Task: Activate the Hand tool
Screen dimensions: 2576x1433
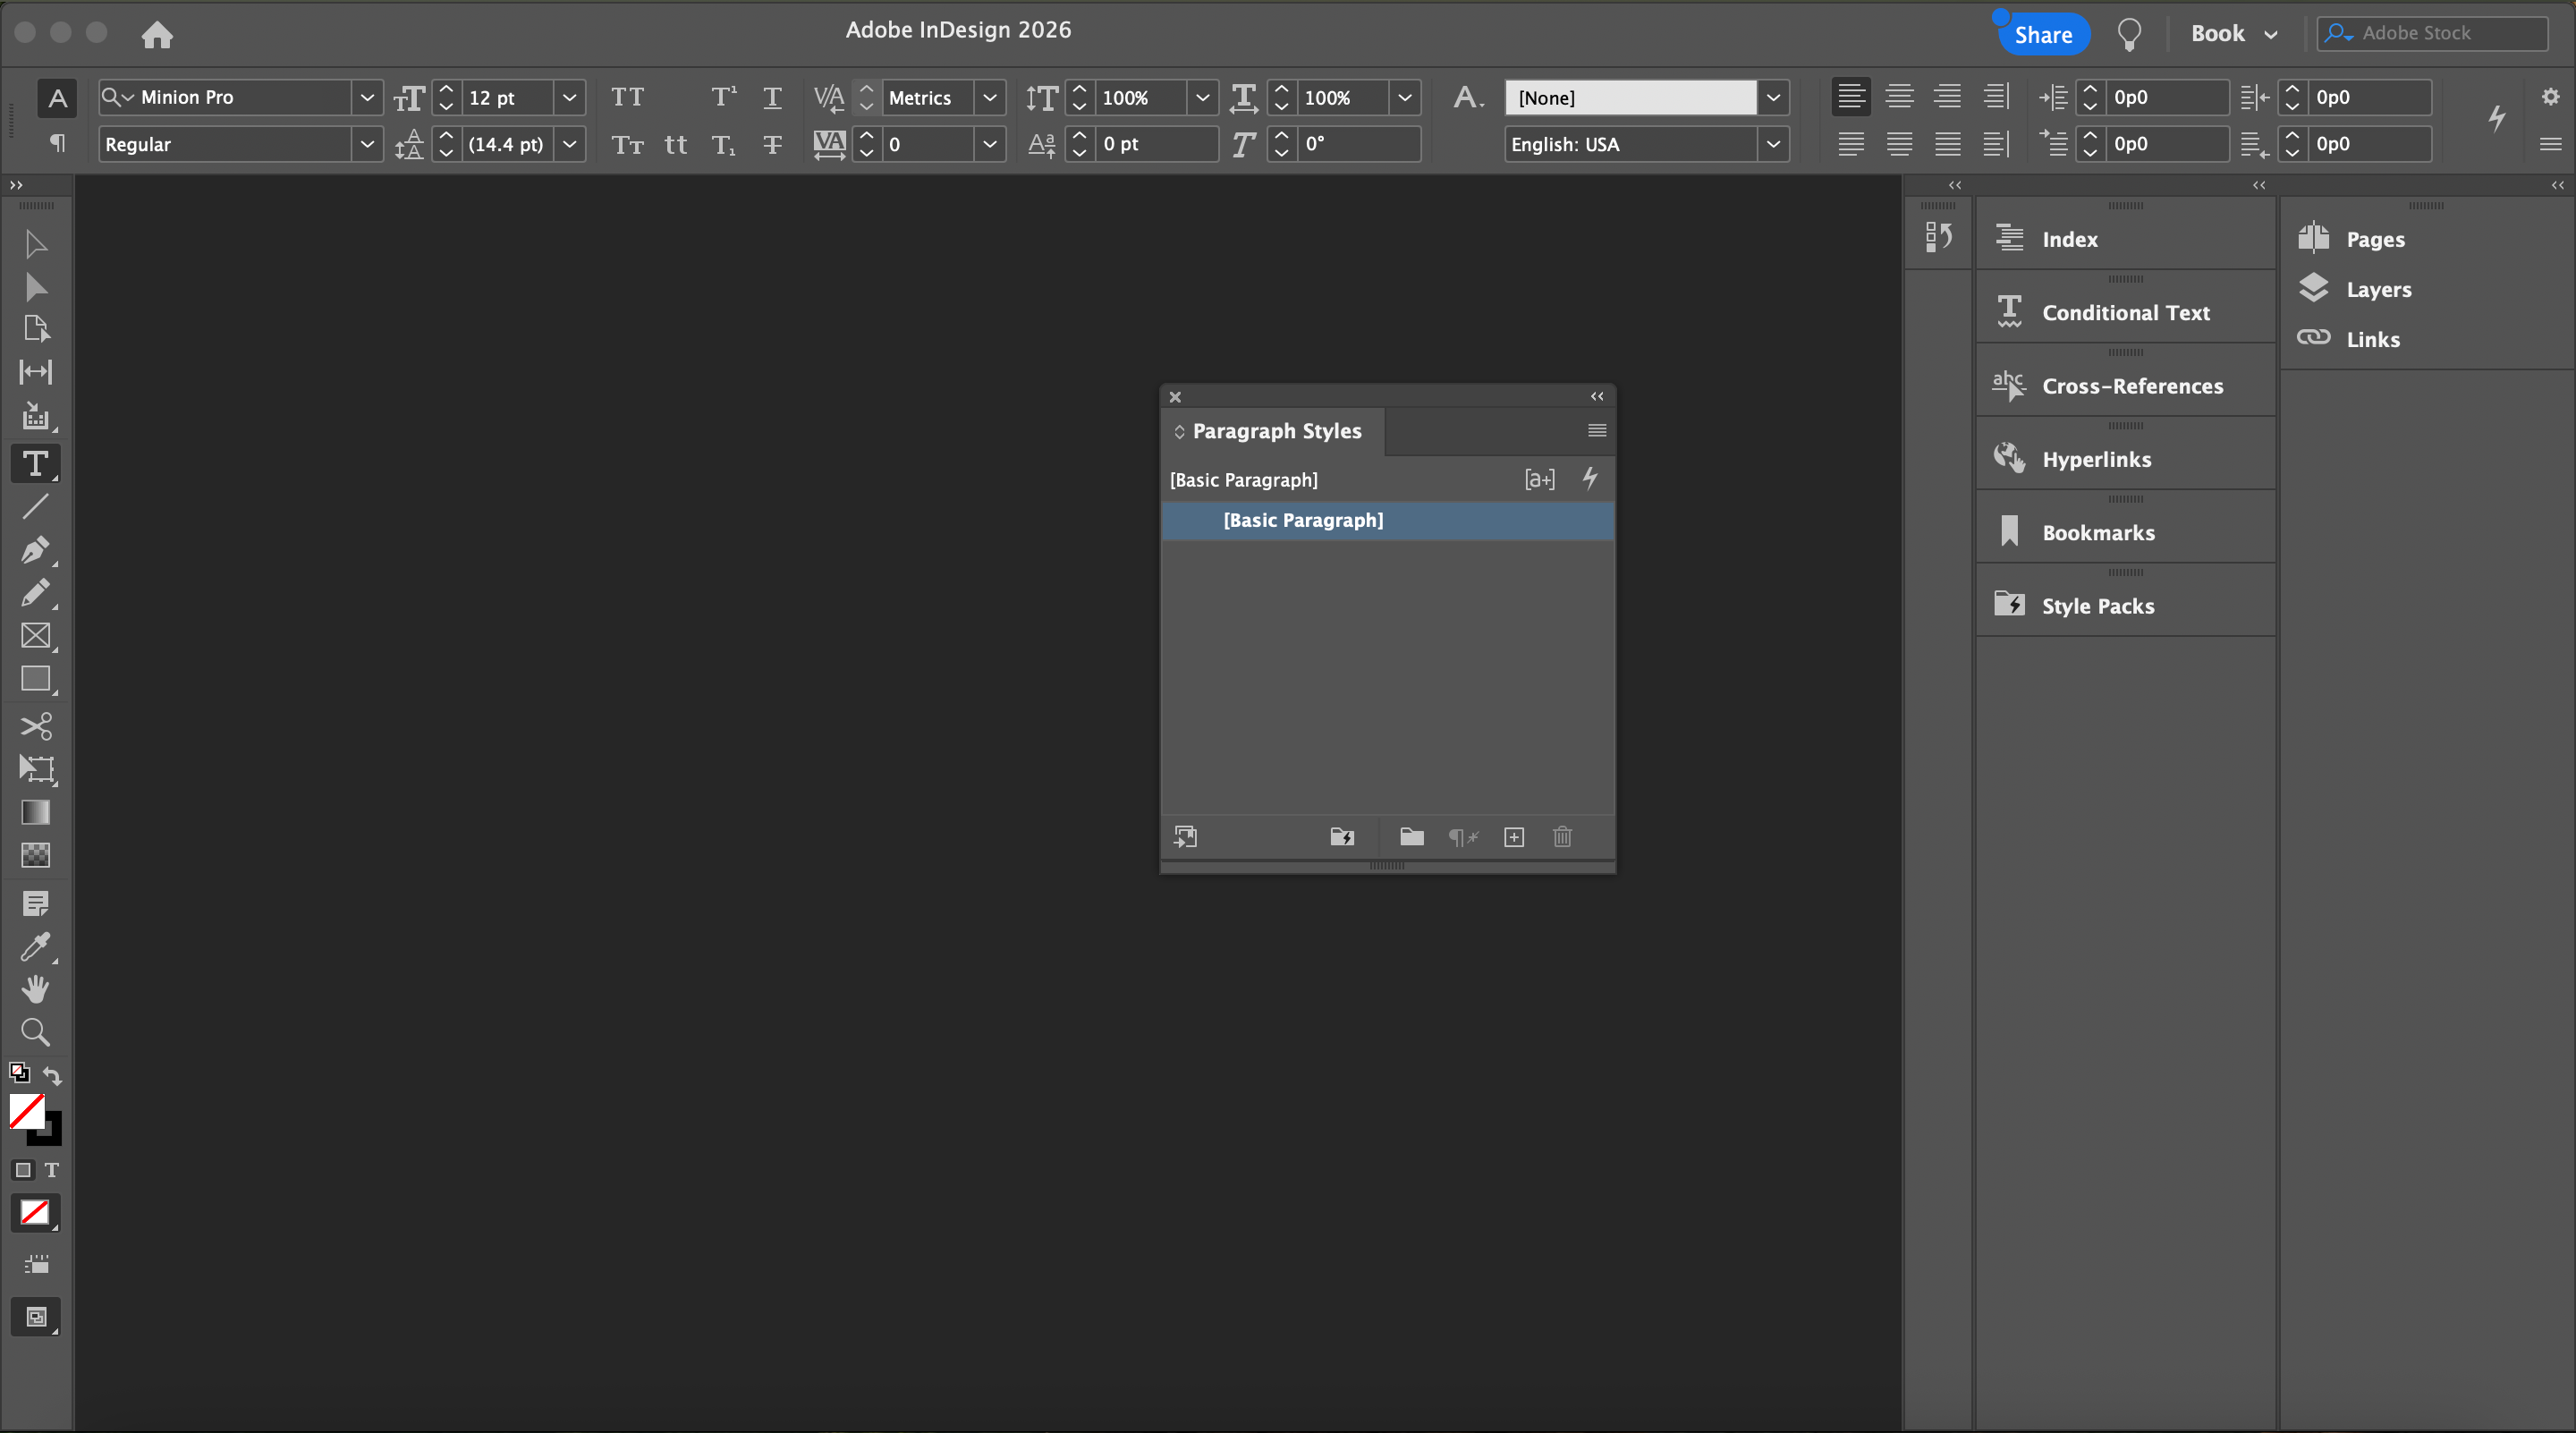Action: (x=35, y=989)
